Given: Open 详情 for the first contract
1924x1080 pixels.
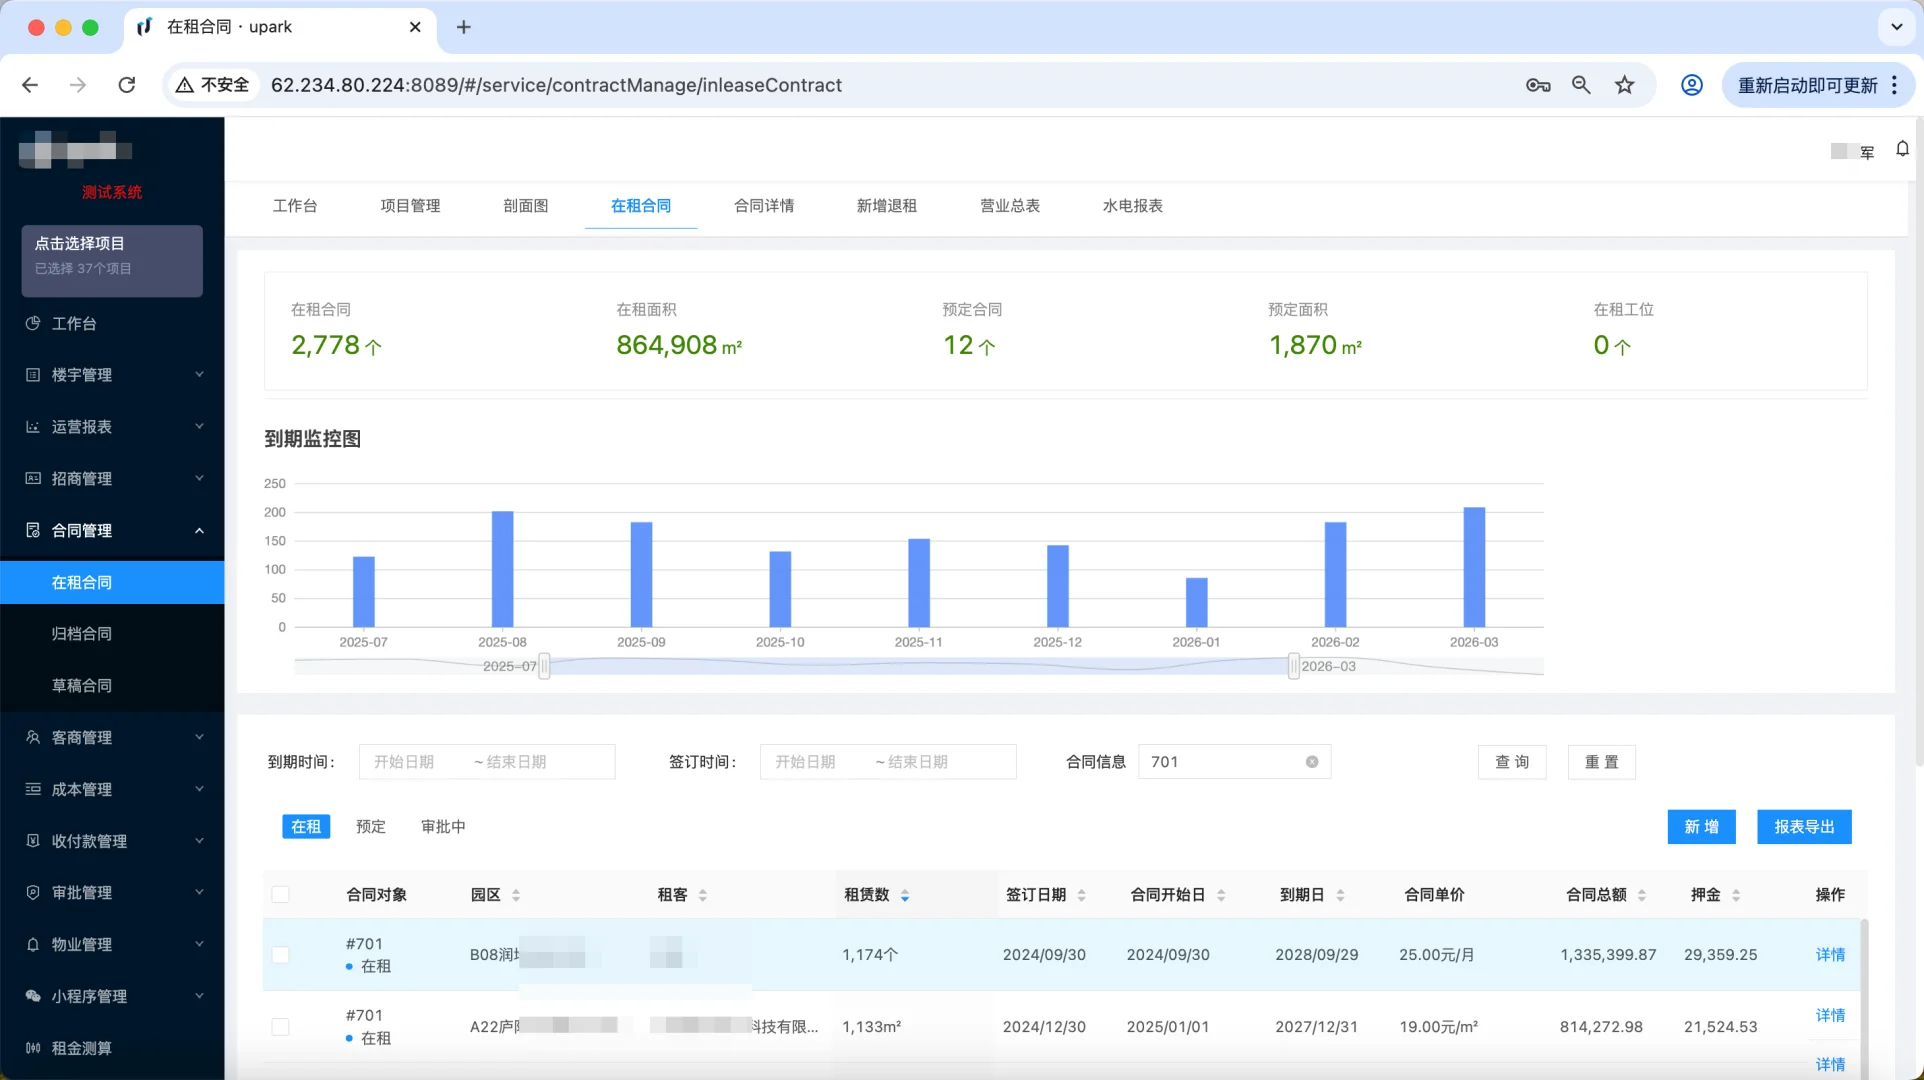Looking at the screenshot, I should click(x=1830, y=955).
